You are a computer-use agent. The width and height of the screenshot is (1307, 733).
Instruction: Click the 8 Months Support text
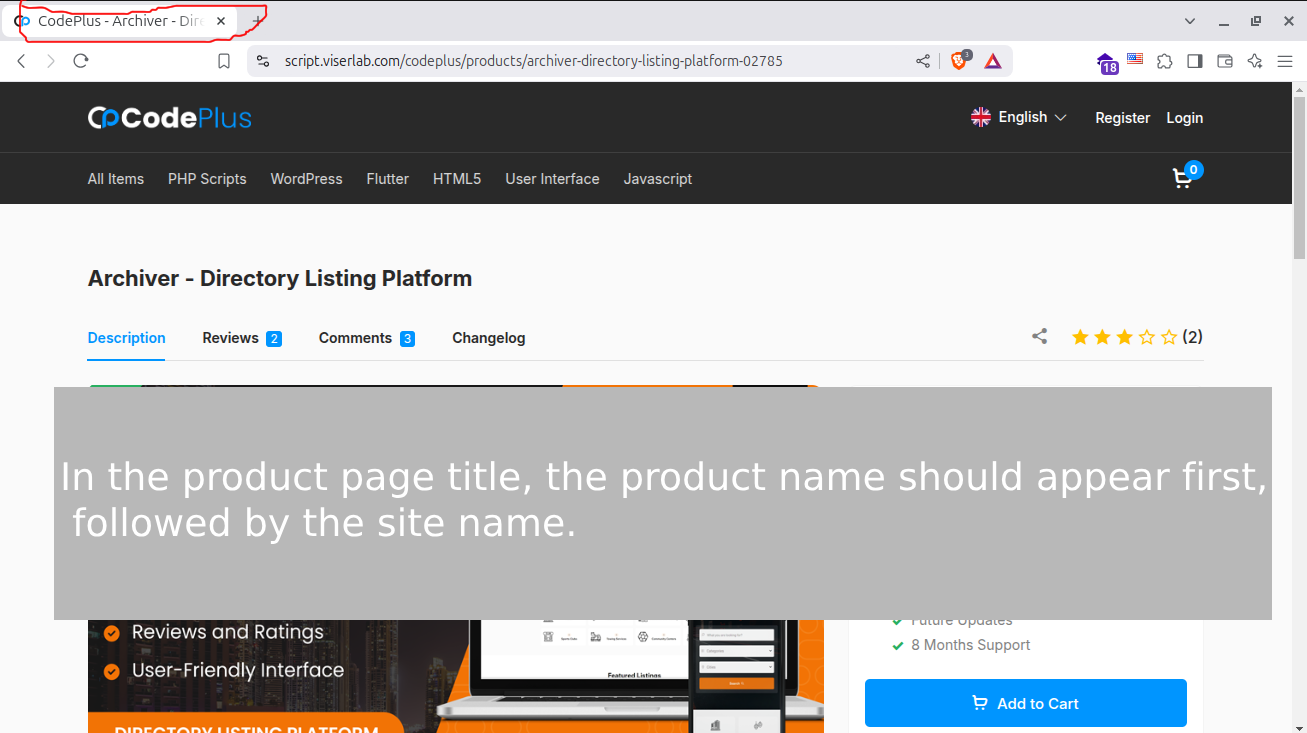970,645
